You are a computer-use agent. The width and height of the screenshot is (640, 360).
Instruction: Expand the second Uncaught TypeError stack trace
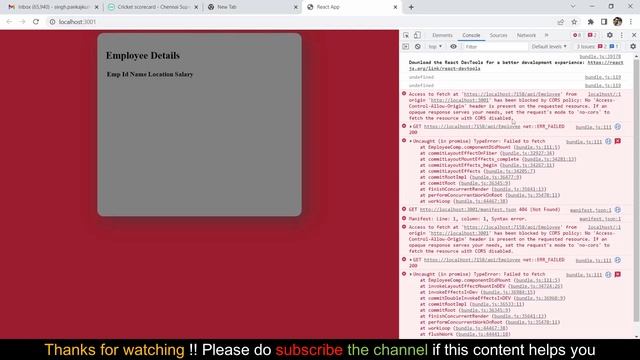pos(411,274)
